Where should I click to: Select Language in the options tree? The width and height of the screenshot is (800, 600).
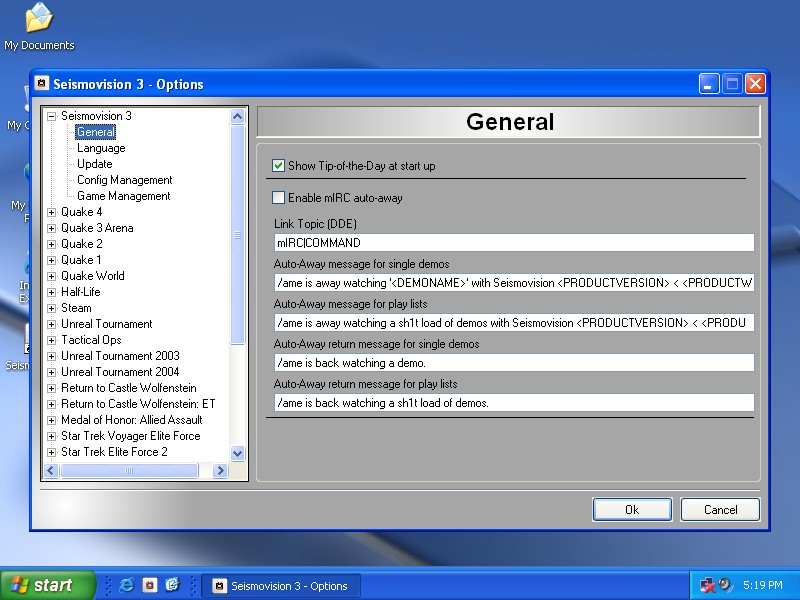101,148
